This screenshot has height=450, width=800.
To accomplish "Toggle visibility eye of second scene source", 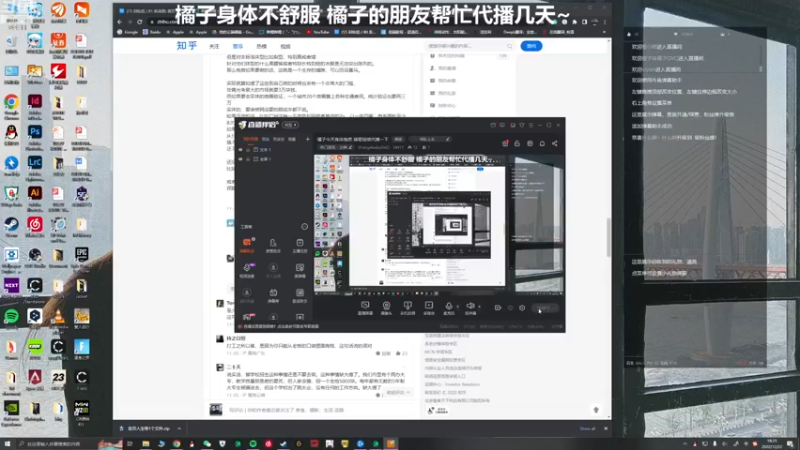I will coord(241,159).
